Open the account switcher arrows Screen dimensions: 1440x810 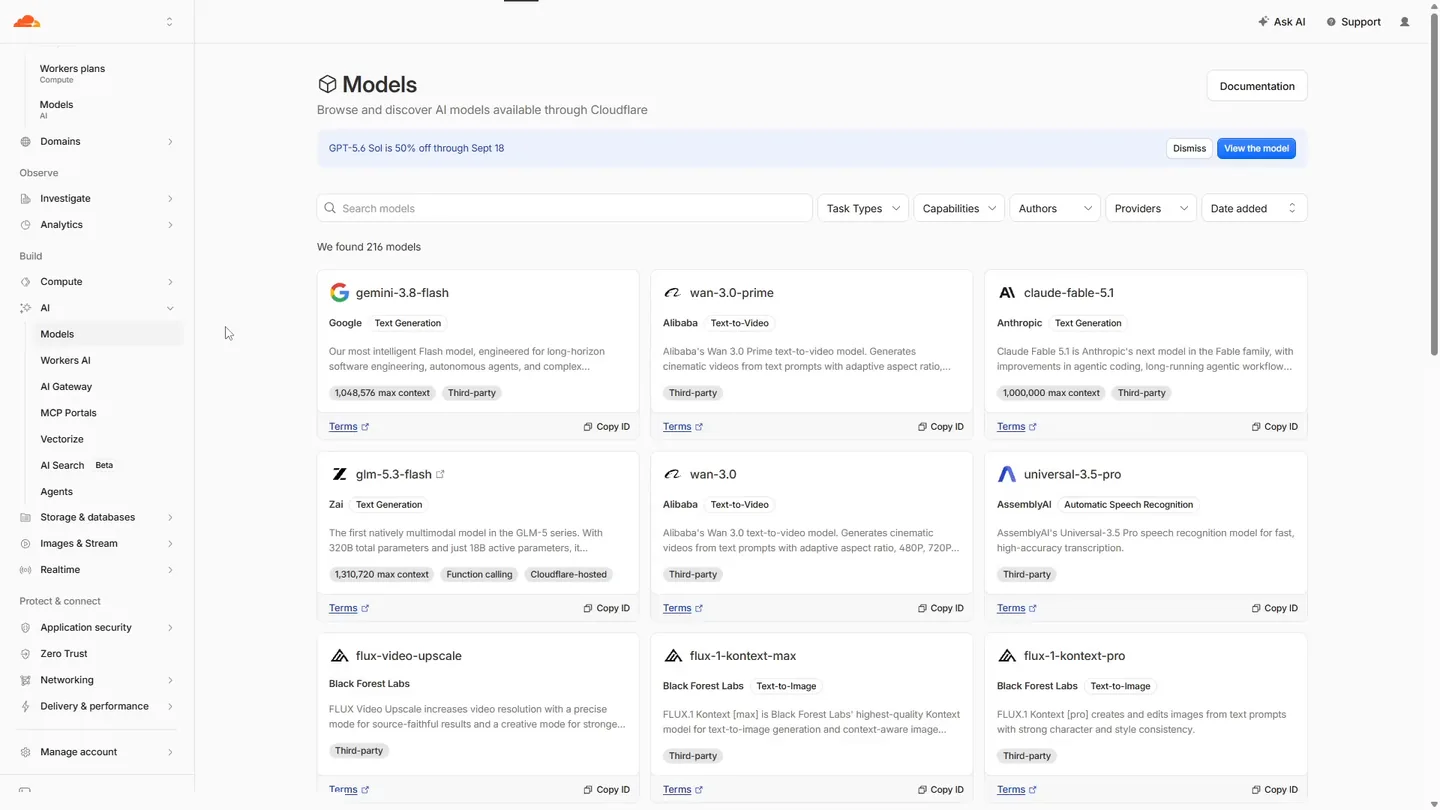point(169,22)
